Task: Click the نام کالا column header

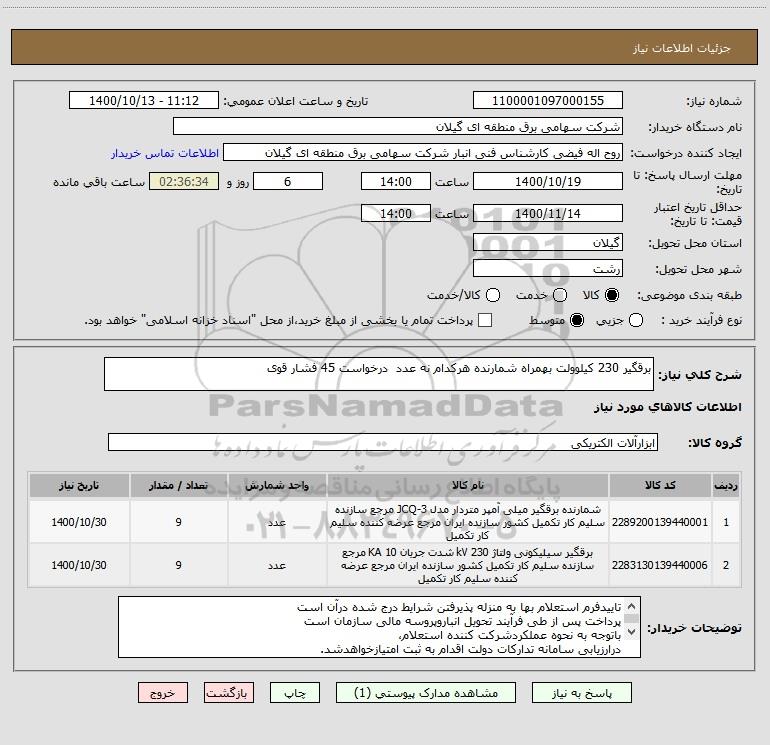Action: point(468,485)
